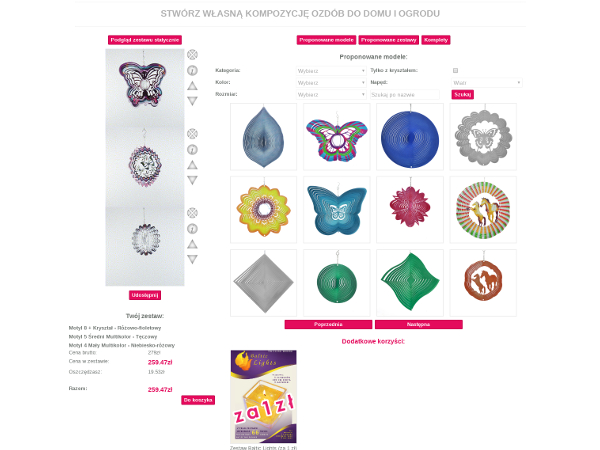Switch to Proponowane zestawy tab
Screen dimensions: 600x450
click(x=388, y=40)
